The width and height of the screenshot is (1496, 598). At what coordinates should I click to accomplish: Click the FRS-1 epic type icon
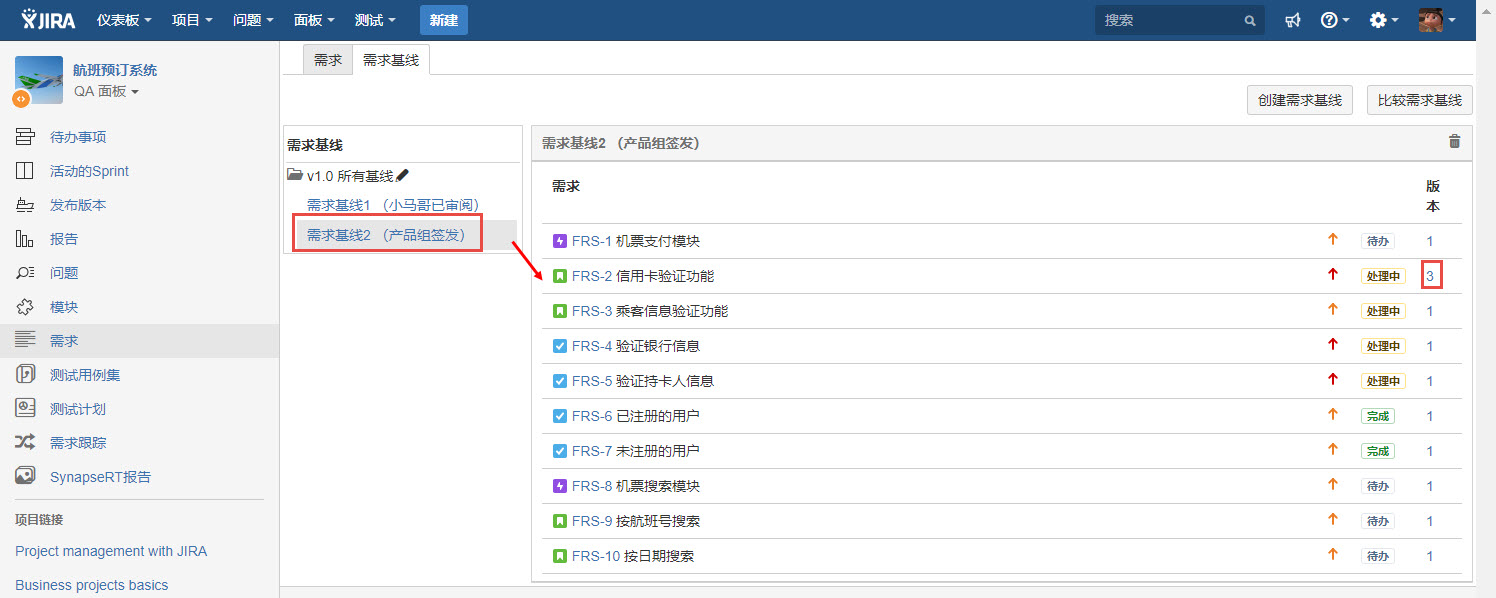point(560,241)
